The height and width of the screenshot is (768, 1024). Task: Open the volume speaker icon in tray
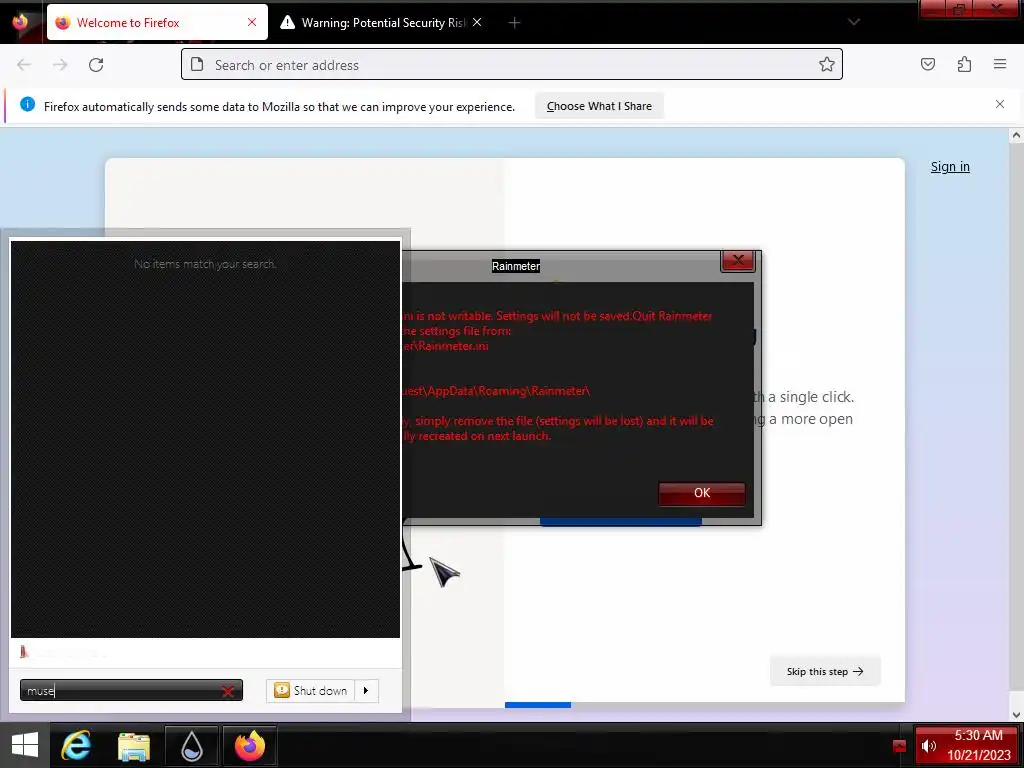click(929, 746)
